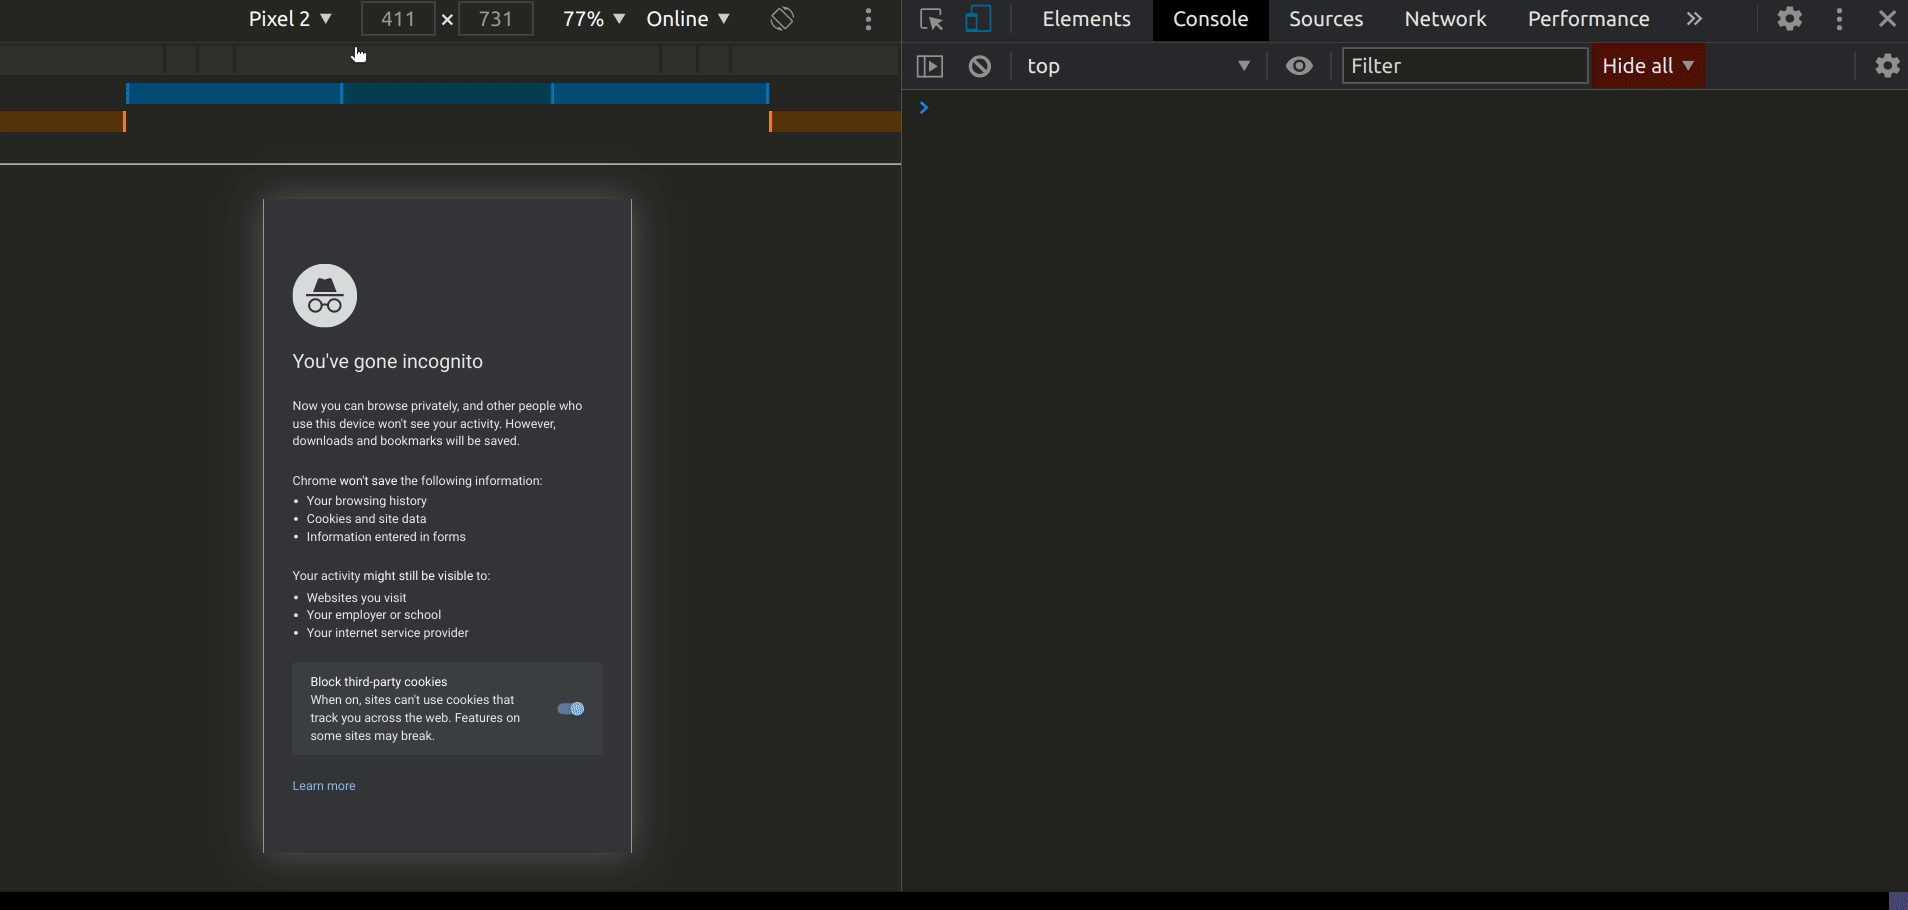Go to the Network tab

(x=1445, y=19)
